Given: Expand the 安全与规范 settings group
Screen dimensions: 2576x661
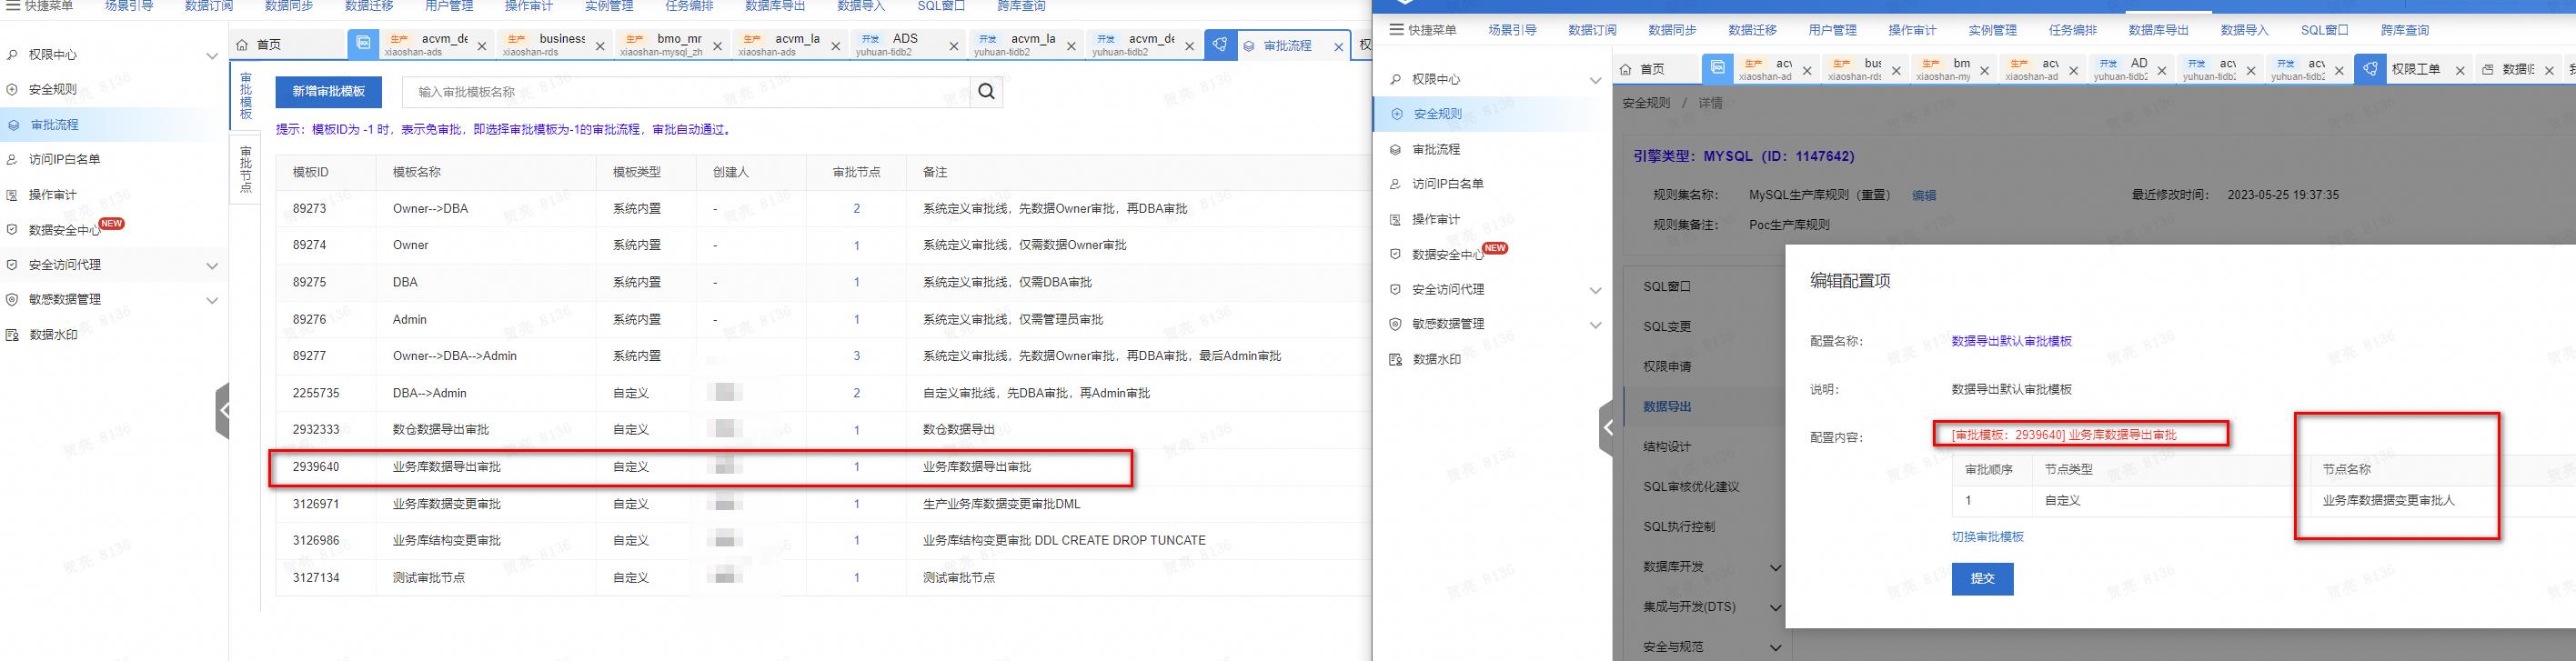Looking at the screenshot, I should (1775, 647).
